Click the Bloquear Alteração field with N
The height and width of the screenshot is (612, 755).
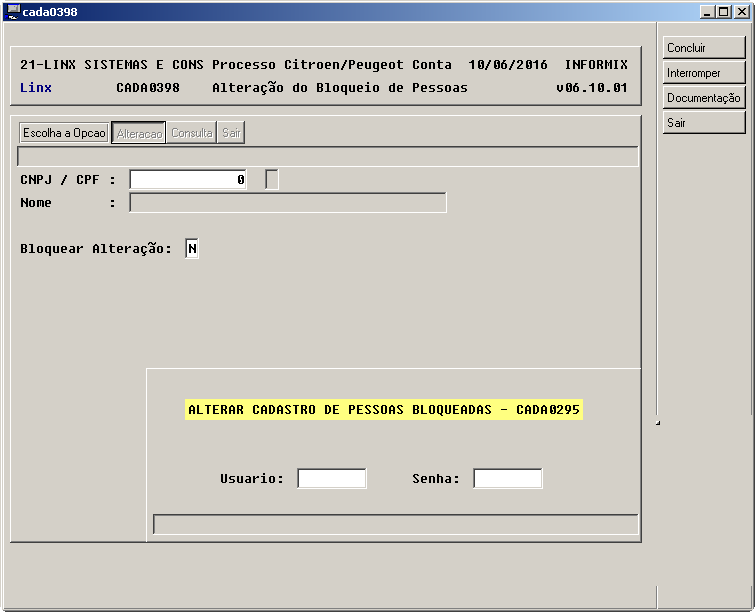pos(192,248)
